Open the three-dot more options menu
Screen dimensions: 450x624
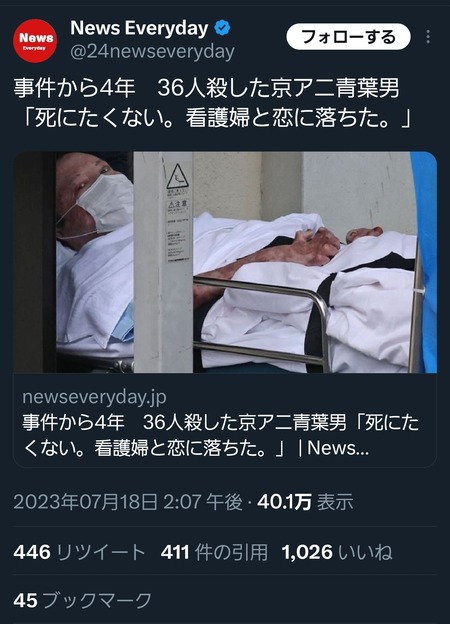point(428,37)
